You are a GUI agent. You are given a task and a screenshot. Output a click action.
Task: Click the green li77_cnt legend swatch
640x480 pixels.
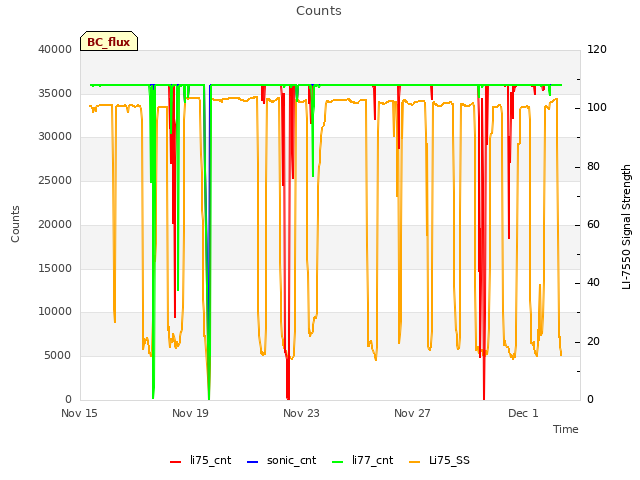(338, 462)
